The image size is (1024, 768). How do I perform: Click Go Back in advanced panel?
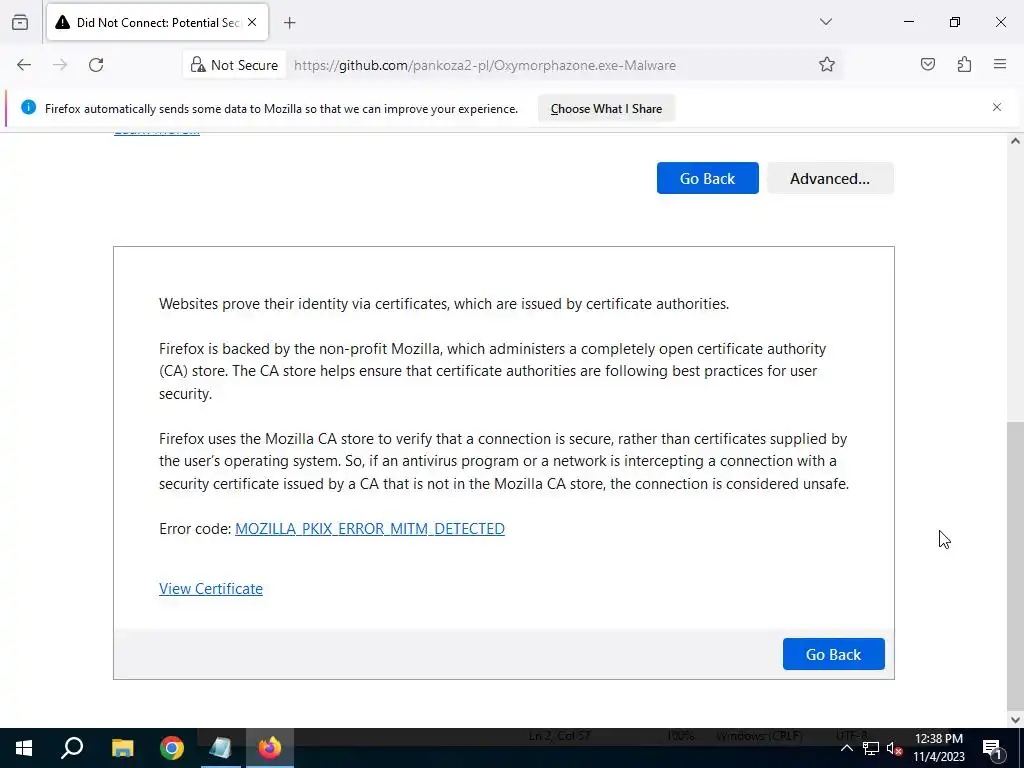pyautogui.click(x=833, y=654)
